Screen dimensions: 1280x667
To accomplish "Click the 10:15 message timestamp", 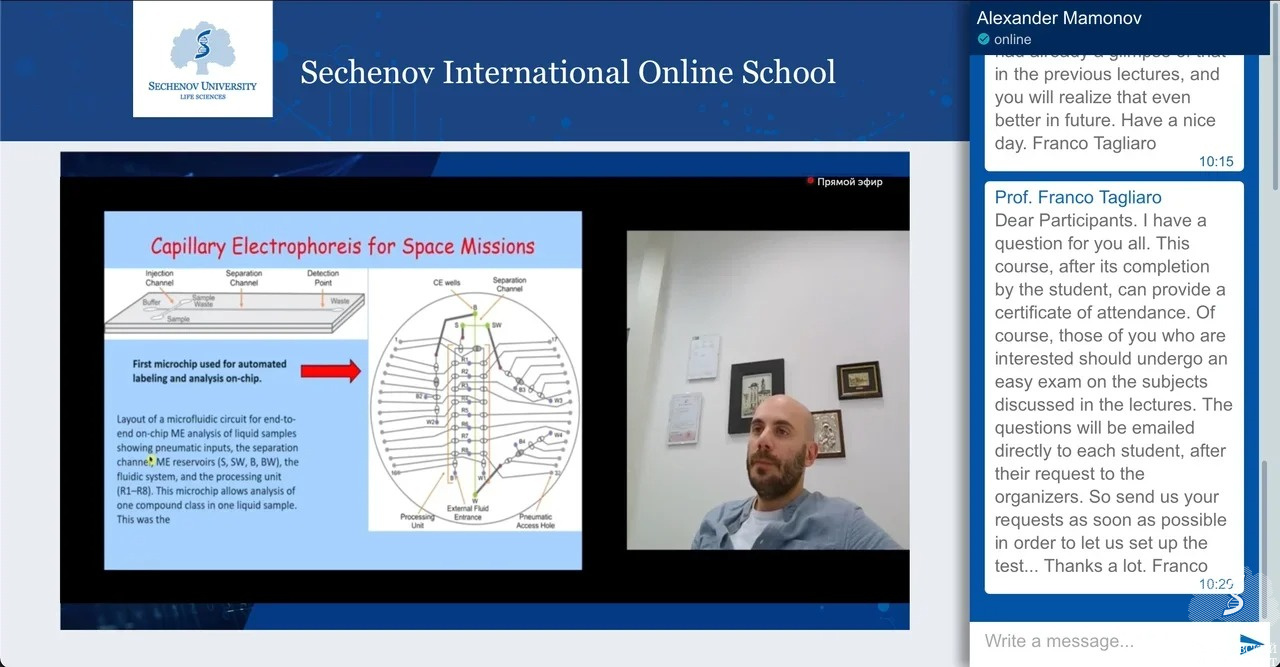I will point(1216,161).
